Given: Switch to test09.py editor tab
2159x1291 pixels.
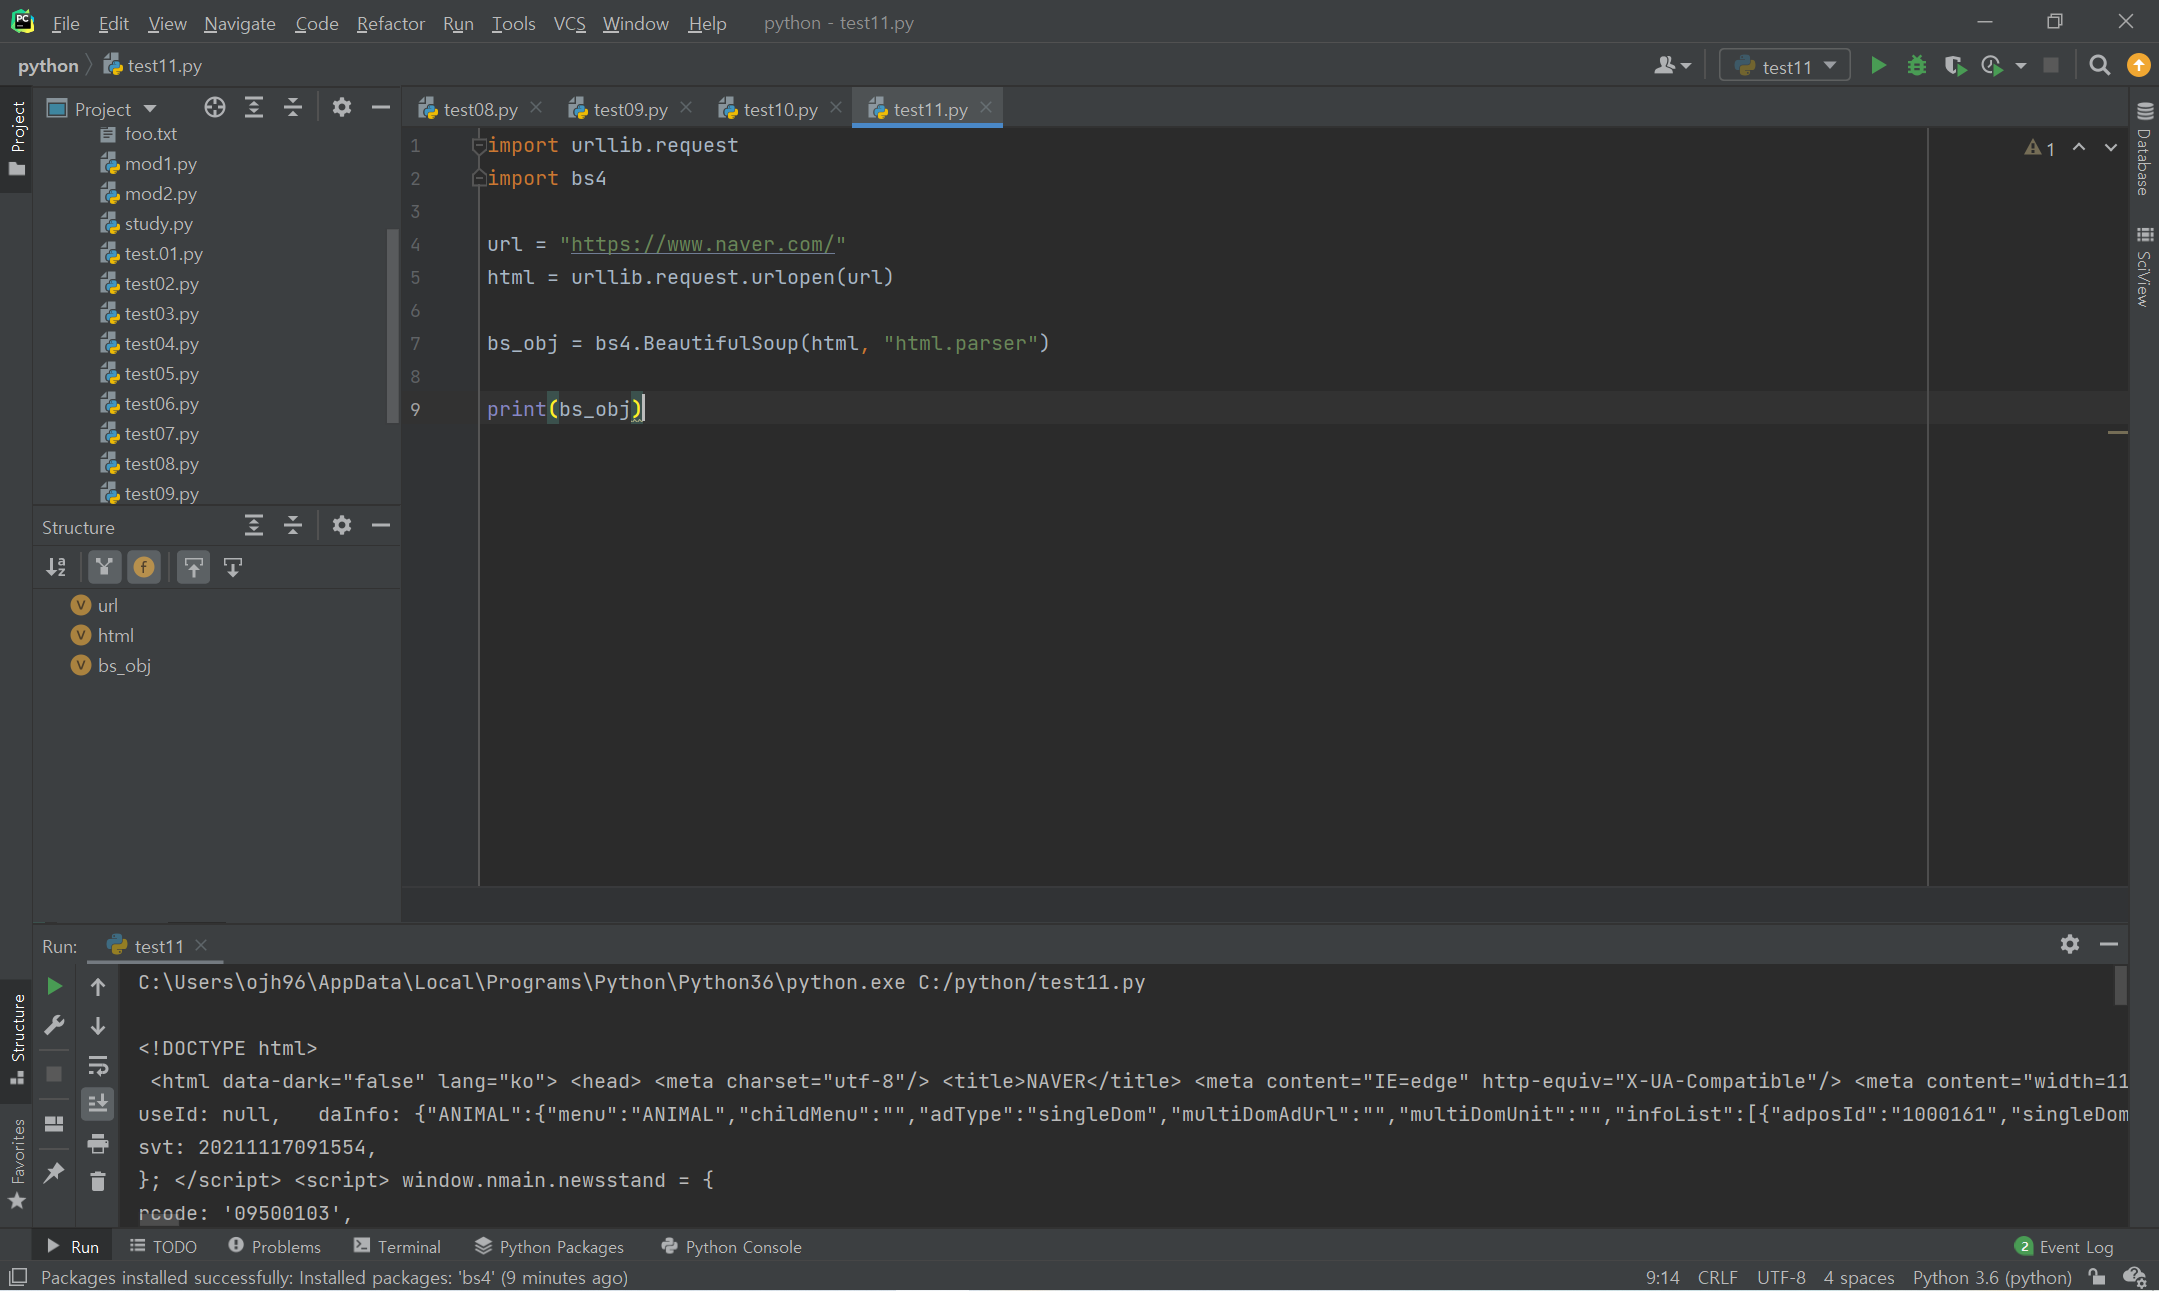Looking at the screenshot, I should [629, 109].
